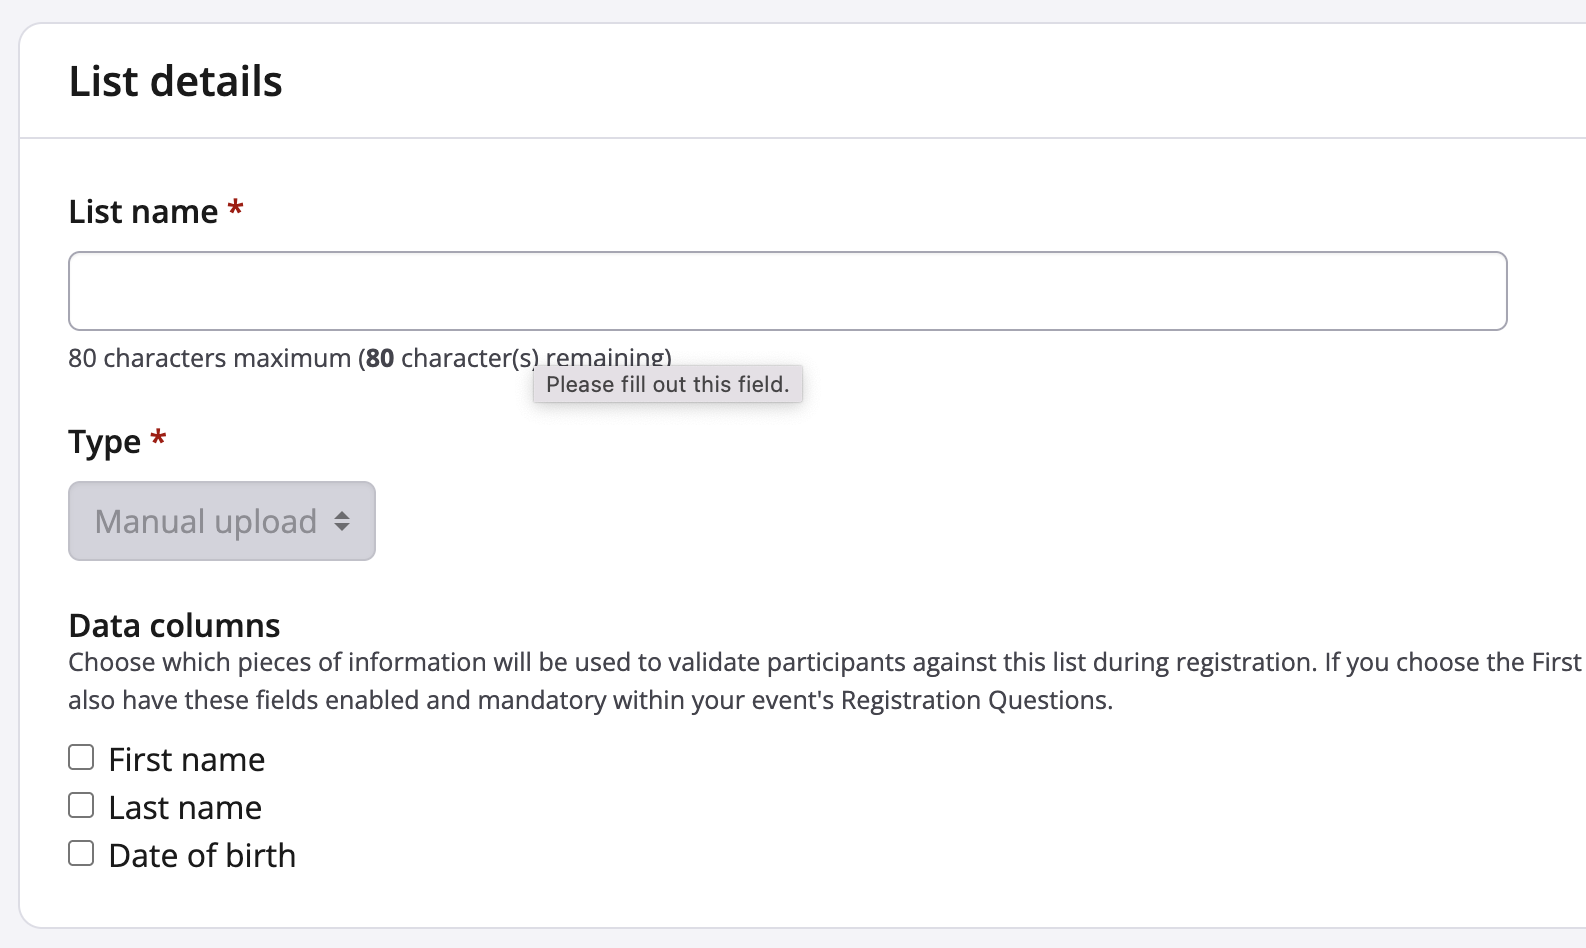Click the List name text field

(787, 291)
